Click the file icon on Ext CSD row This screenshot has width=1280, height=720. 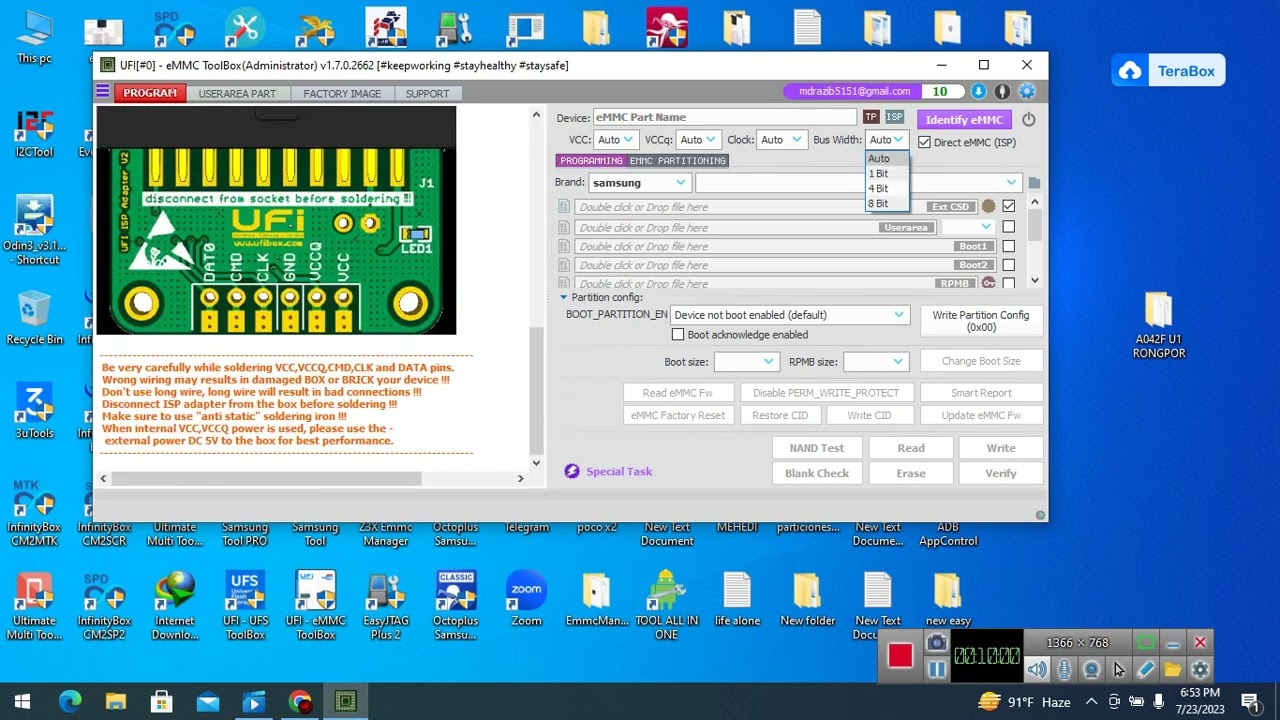click(564, 207)
